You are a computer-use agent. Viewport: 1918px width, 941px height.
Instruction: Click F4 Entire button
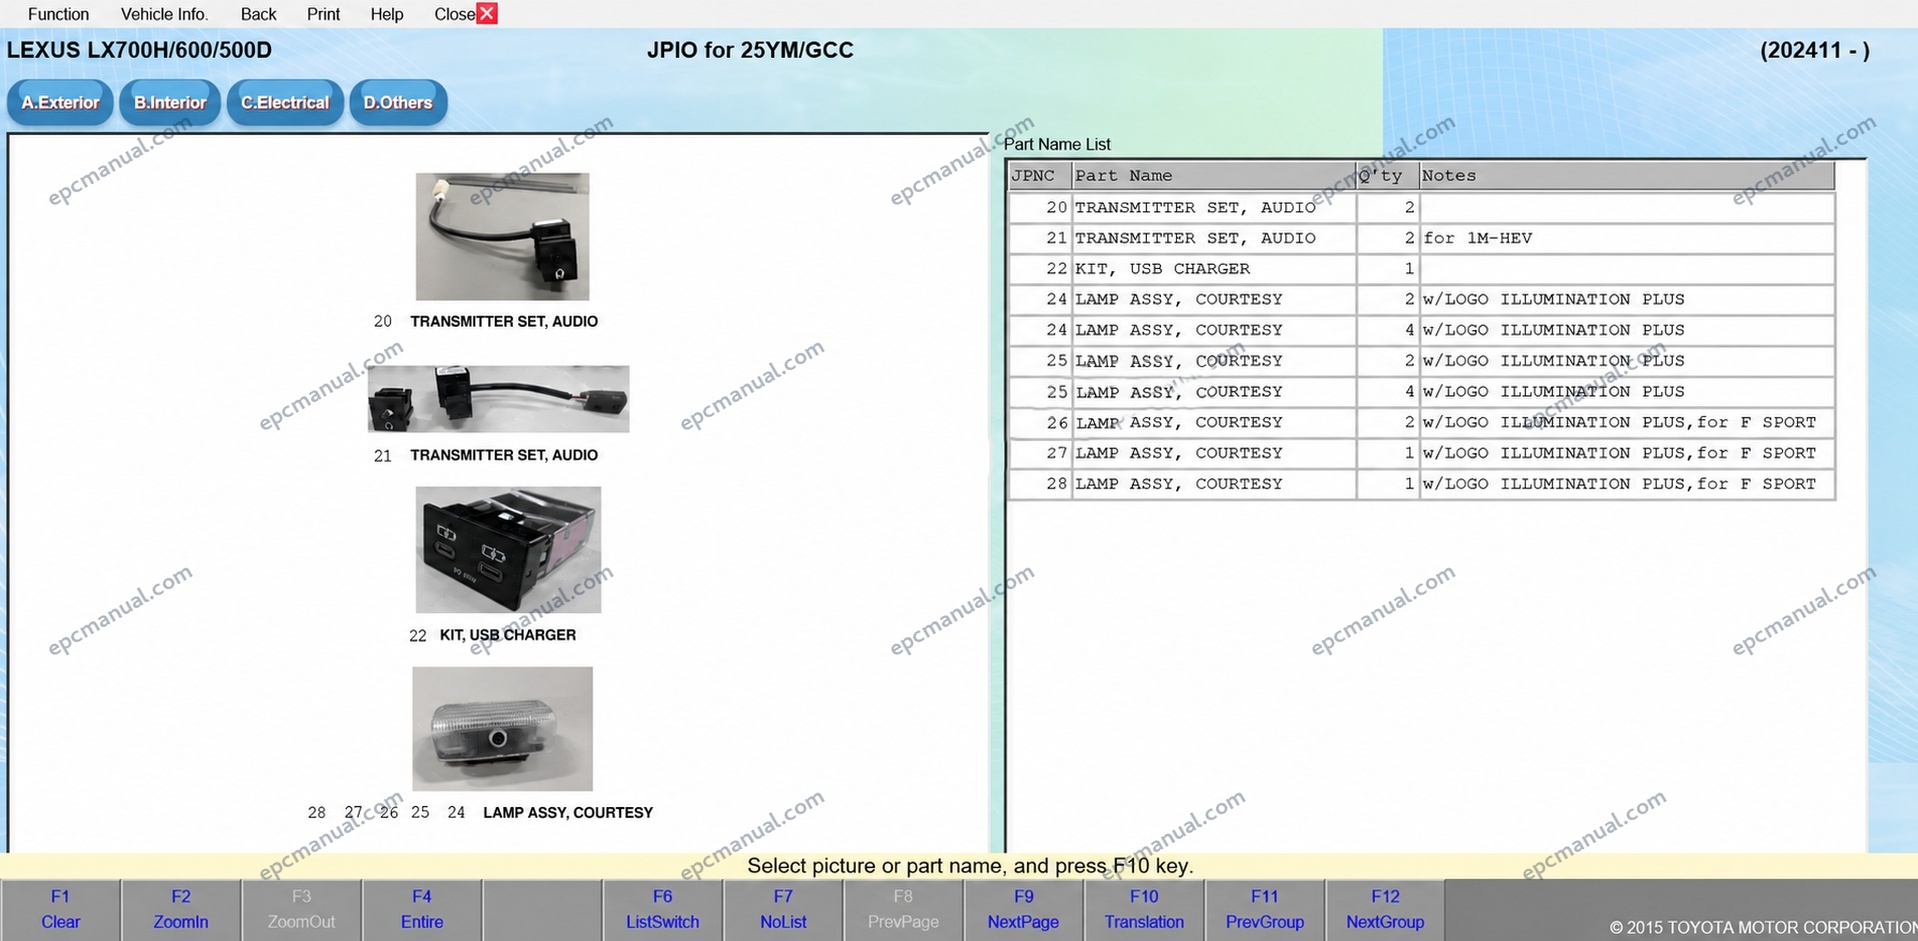(422, 909)
